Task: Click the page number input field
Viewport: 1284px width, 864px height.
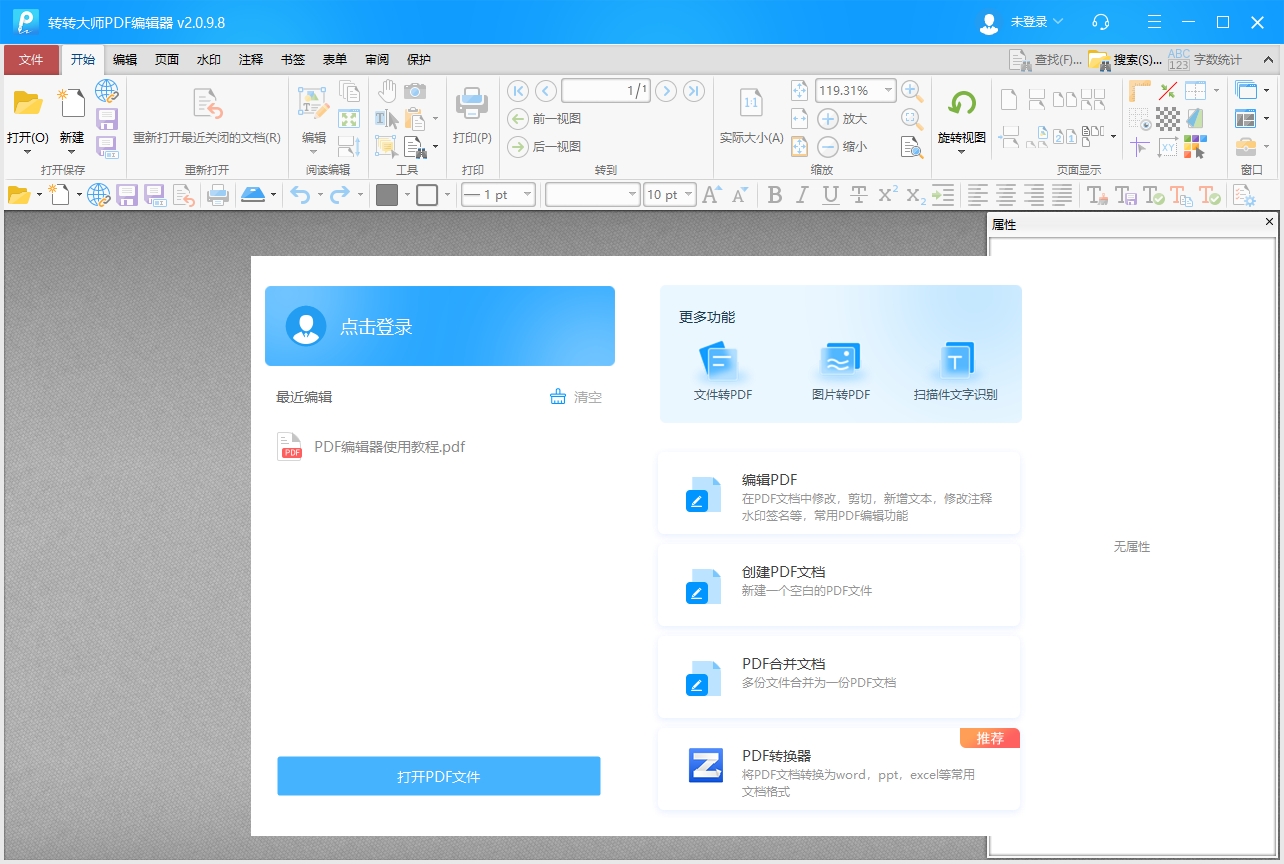Action: point(606,91)
